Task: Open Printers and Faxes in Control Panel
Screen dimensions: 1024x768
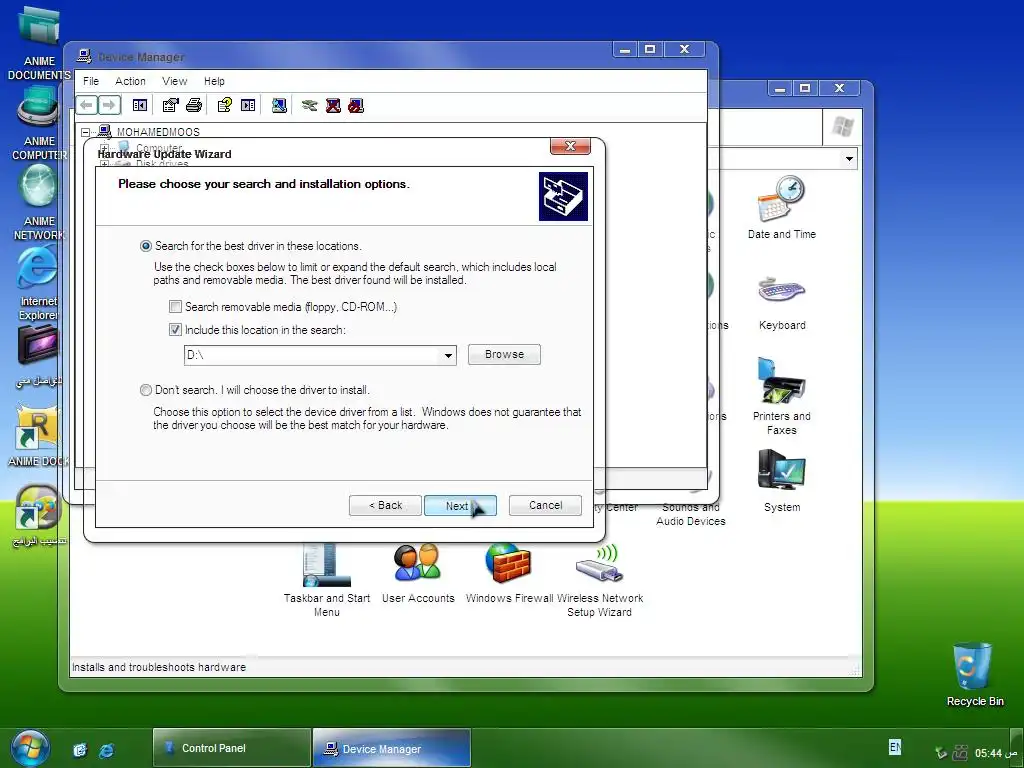Action: point(782,396)
